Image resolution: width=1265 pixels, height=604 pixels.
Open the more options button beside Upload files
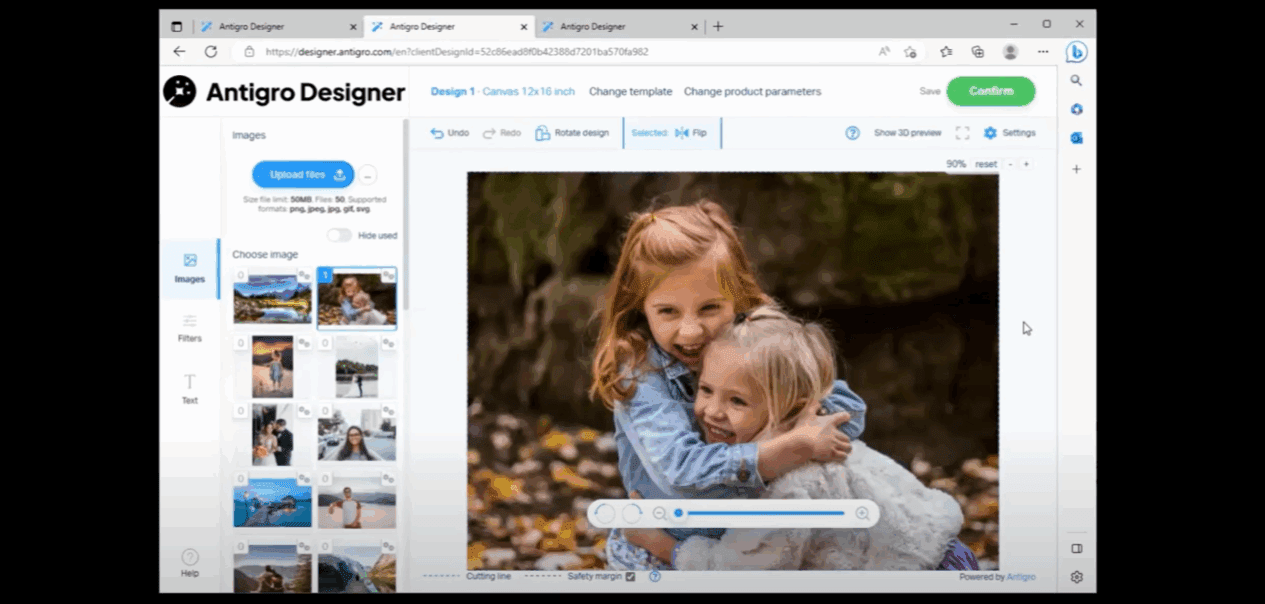tap(367, 175)
